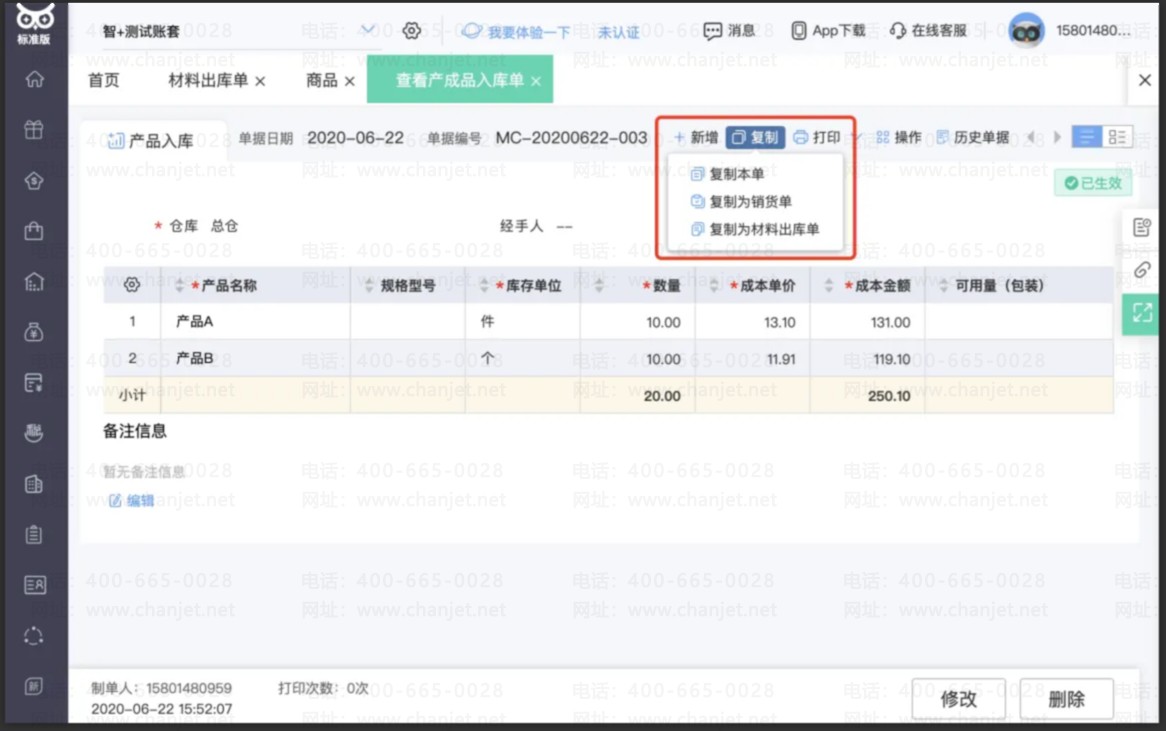Click the shopping bag icon in sidebar
The image size is (1166, 731).
click(35, 231)
